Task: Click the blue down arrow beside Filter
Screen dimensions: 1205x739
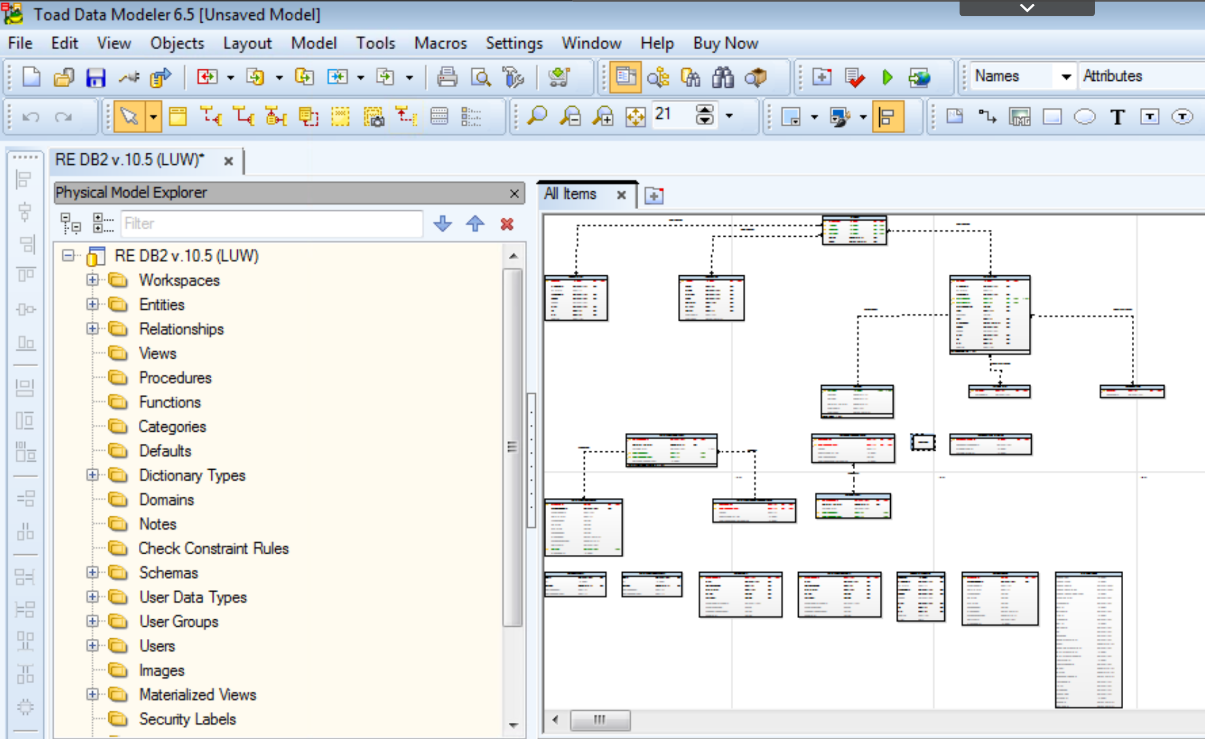Action: click(443, 224)
